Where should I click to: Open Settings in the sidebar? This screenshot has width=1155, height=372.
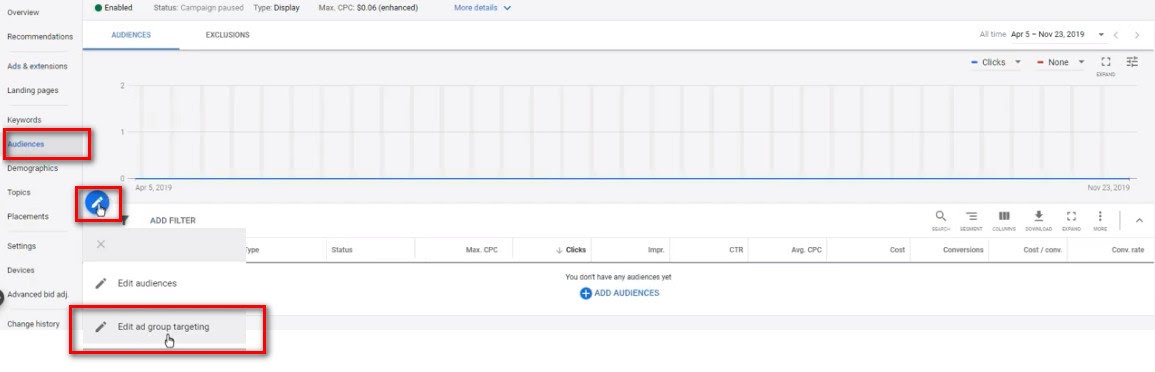coord(21,246)
